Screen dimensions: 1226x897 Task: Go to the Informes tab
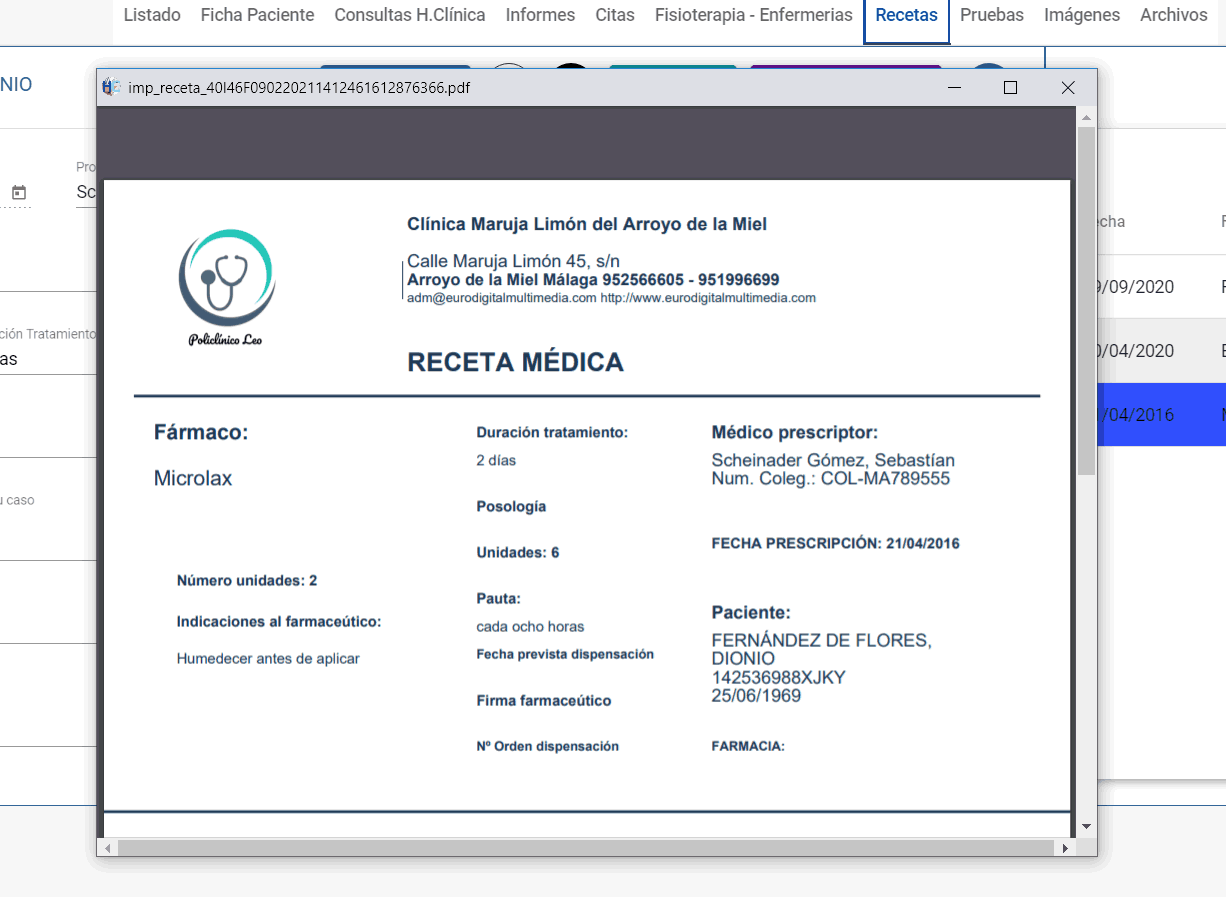pyautogui.click(x=540, y=15)
